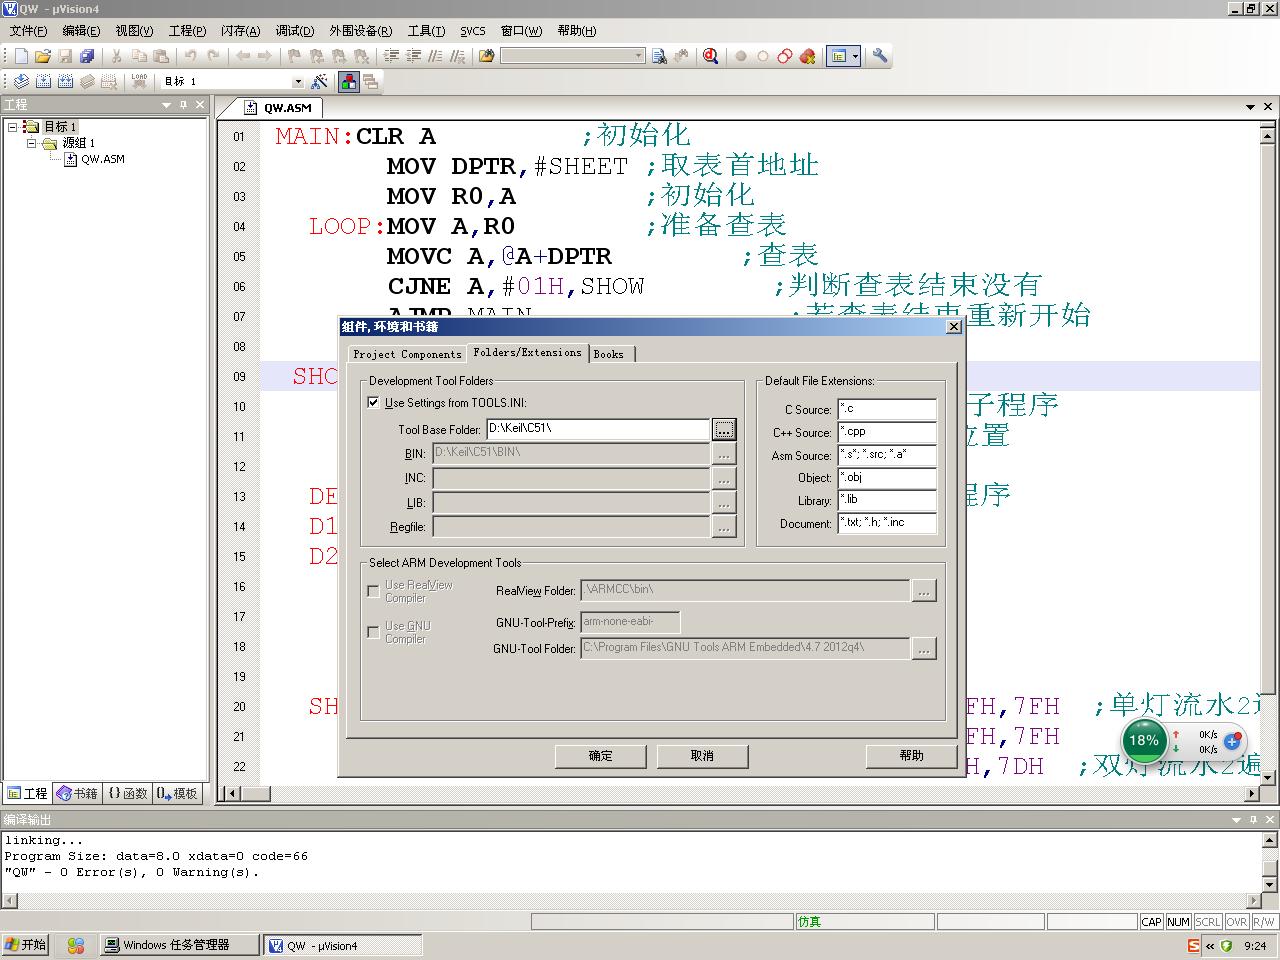Viewport: 1280px width, 960px height.
Task: Open the find text combo box dropdown
Action: pyautogui.click(x=639, y=56)
